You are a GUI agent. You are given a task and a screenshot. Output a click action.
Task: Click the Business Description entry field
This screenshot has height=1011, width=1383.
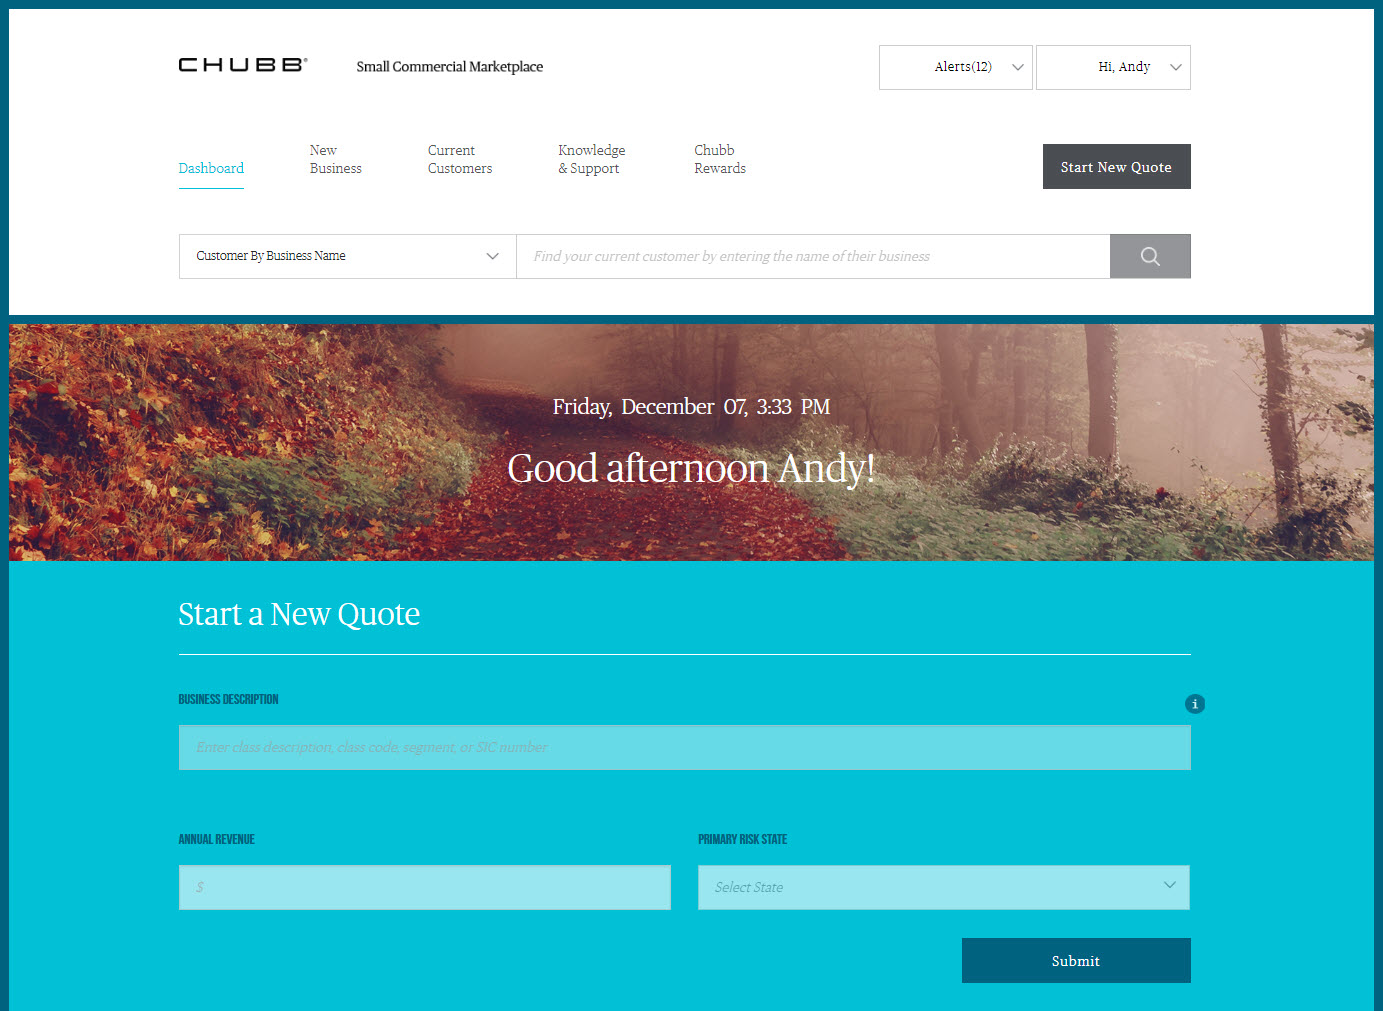684,747
